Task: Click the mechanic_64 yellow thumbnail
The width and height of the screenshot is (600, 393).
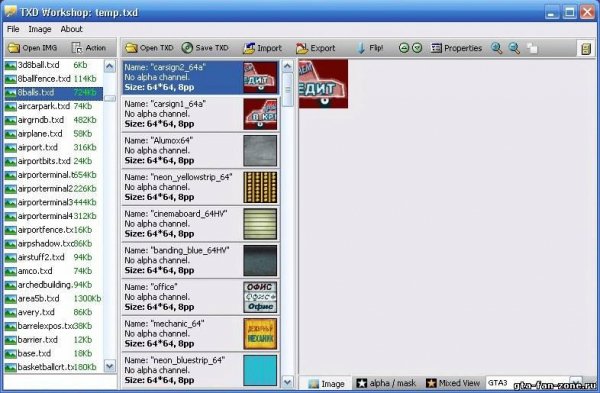Action: point(260,334)
